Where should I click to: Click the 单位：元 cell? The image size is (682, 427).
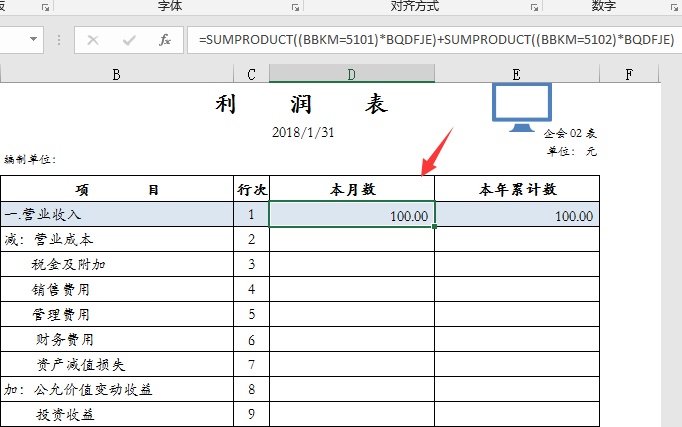pos(572,151)
